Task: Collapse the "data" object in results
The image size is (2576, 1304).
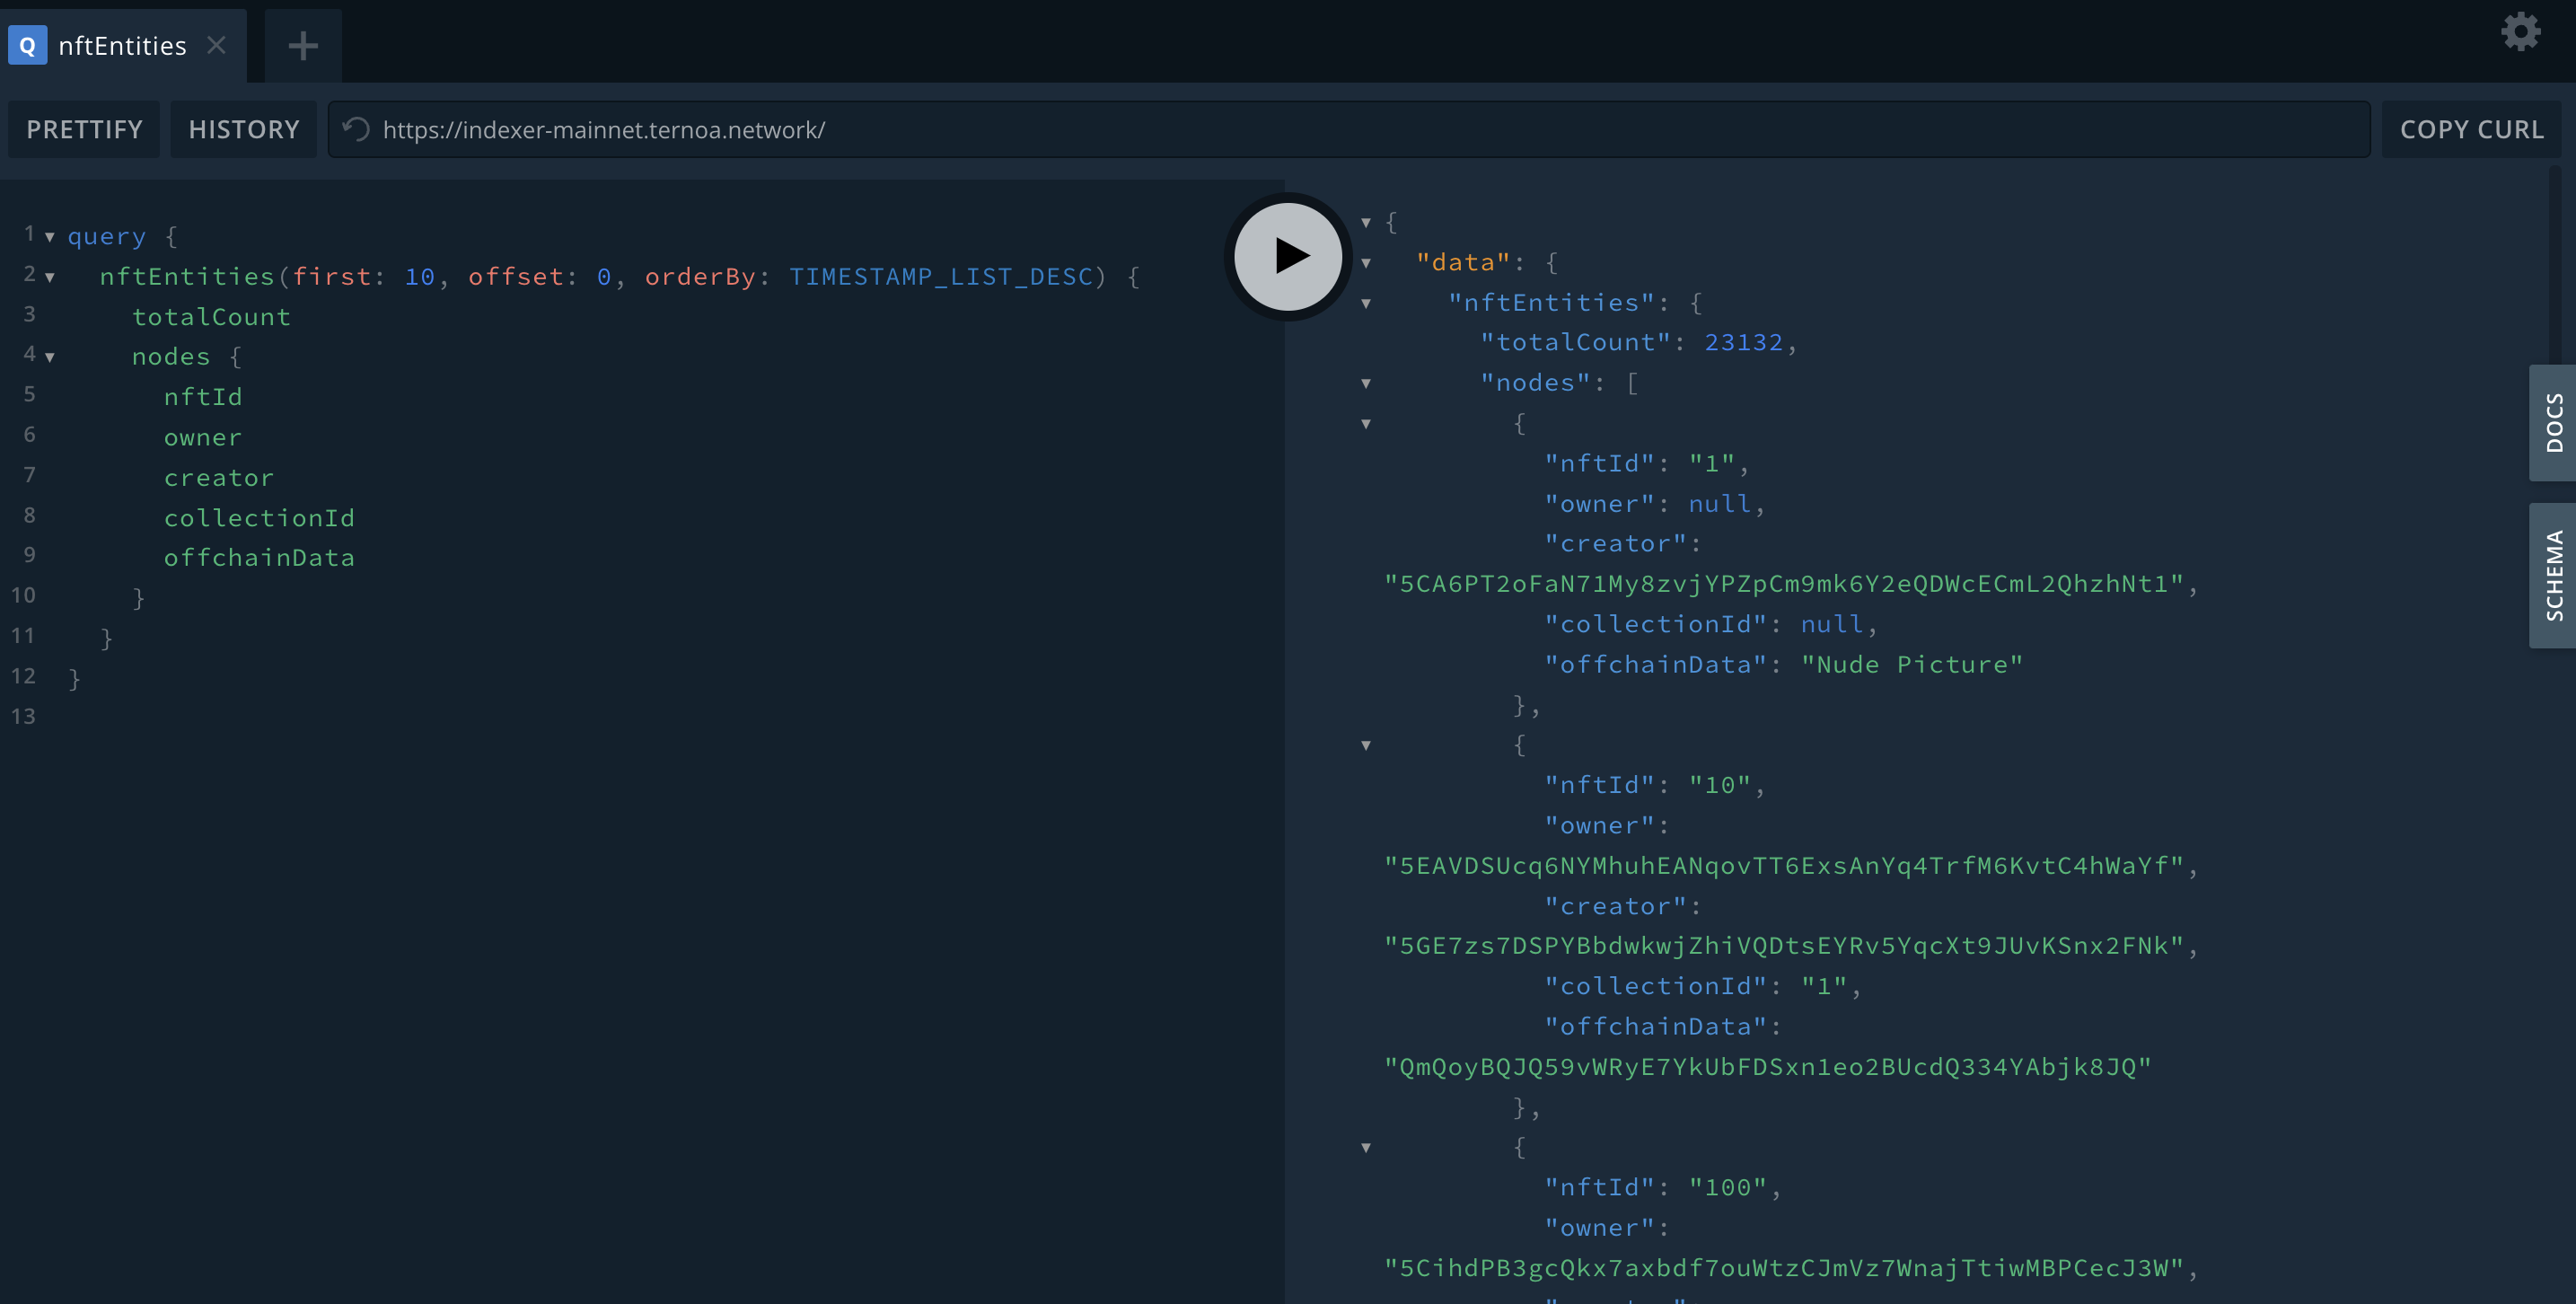Action: (x=1366, y=263)
